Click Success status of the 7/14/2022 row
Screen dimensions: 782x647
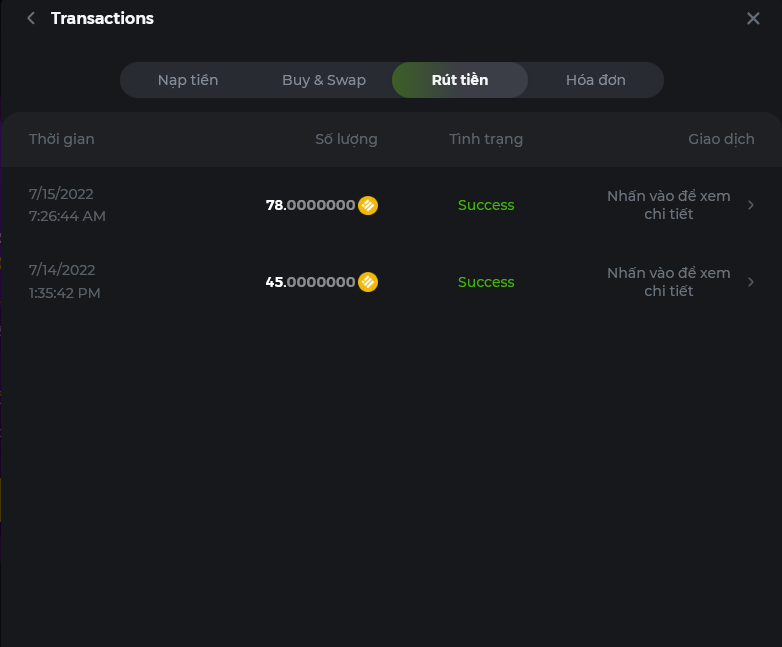486,282
